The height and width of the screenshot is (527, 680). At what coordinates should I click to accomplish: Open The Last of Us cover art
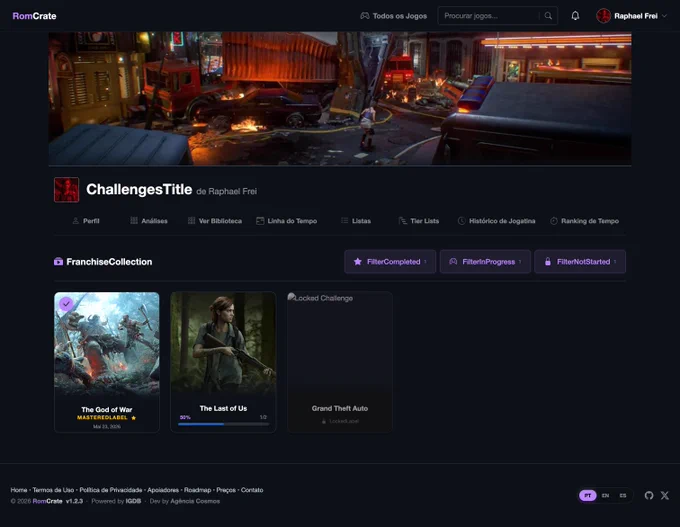click(x=223, y=343)
